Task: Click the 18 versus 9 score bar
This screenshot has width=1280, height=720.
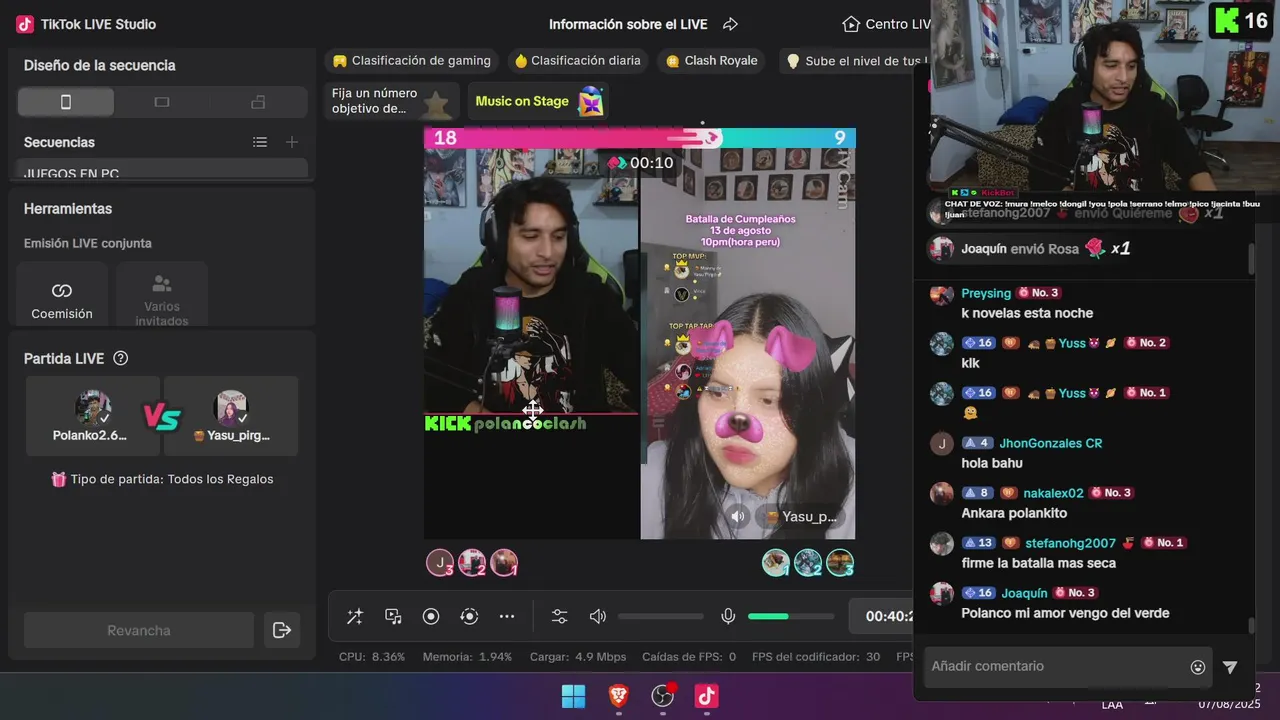Action: [640, 138]
